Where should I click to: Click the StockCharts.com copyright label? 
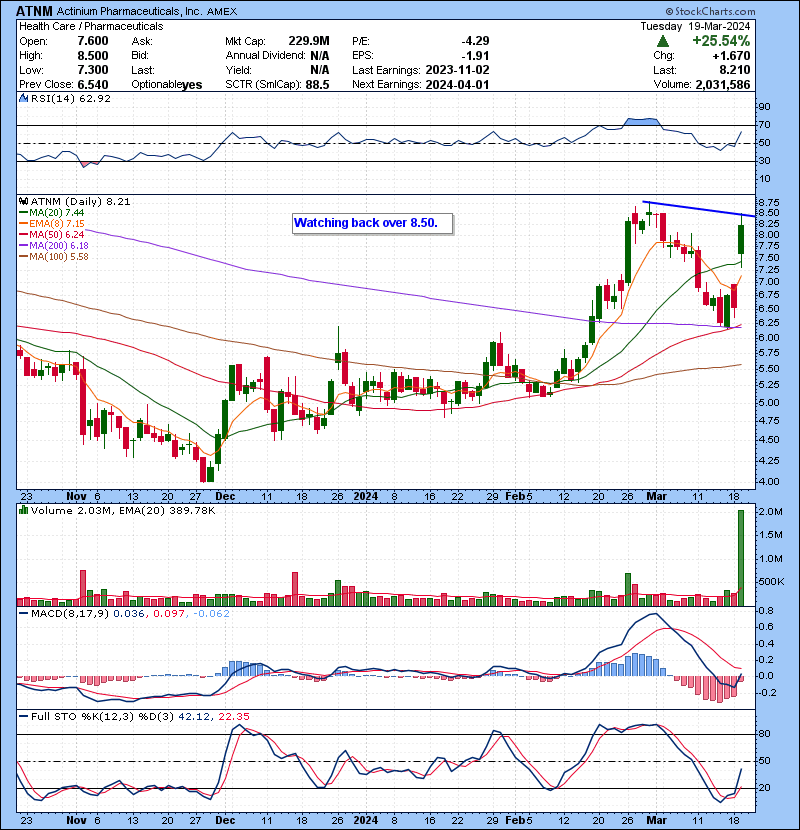pyautogui.click(x=711, y=11)
